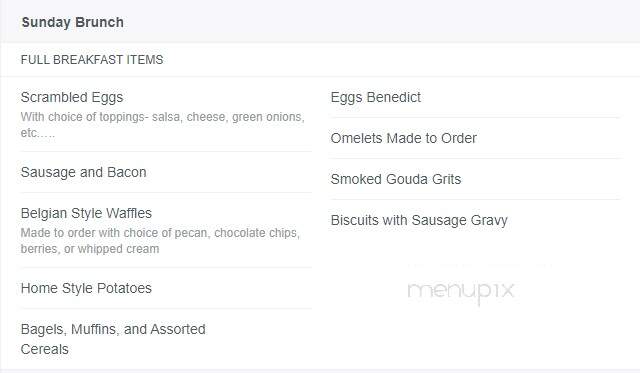
Task: Select the Full Breakfast Items section heading
Action: (92, 60)
